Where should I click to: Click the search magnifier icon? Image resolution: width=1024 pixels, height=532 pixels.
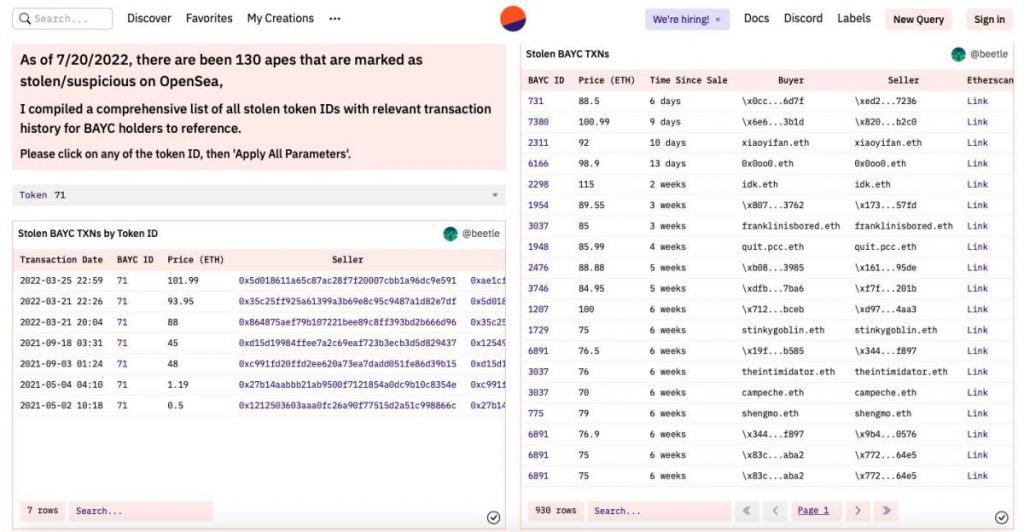(25, 19)
